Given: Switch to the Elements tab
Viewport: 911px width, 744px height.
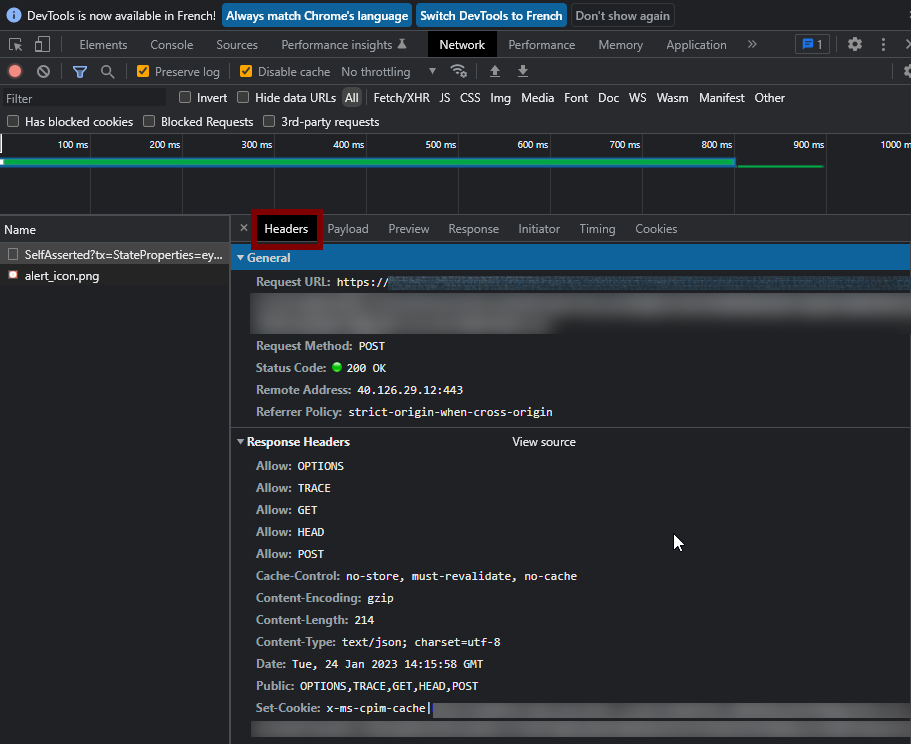Looking at the screenshot, I should click(103, 45).
